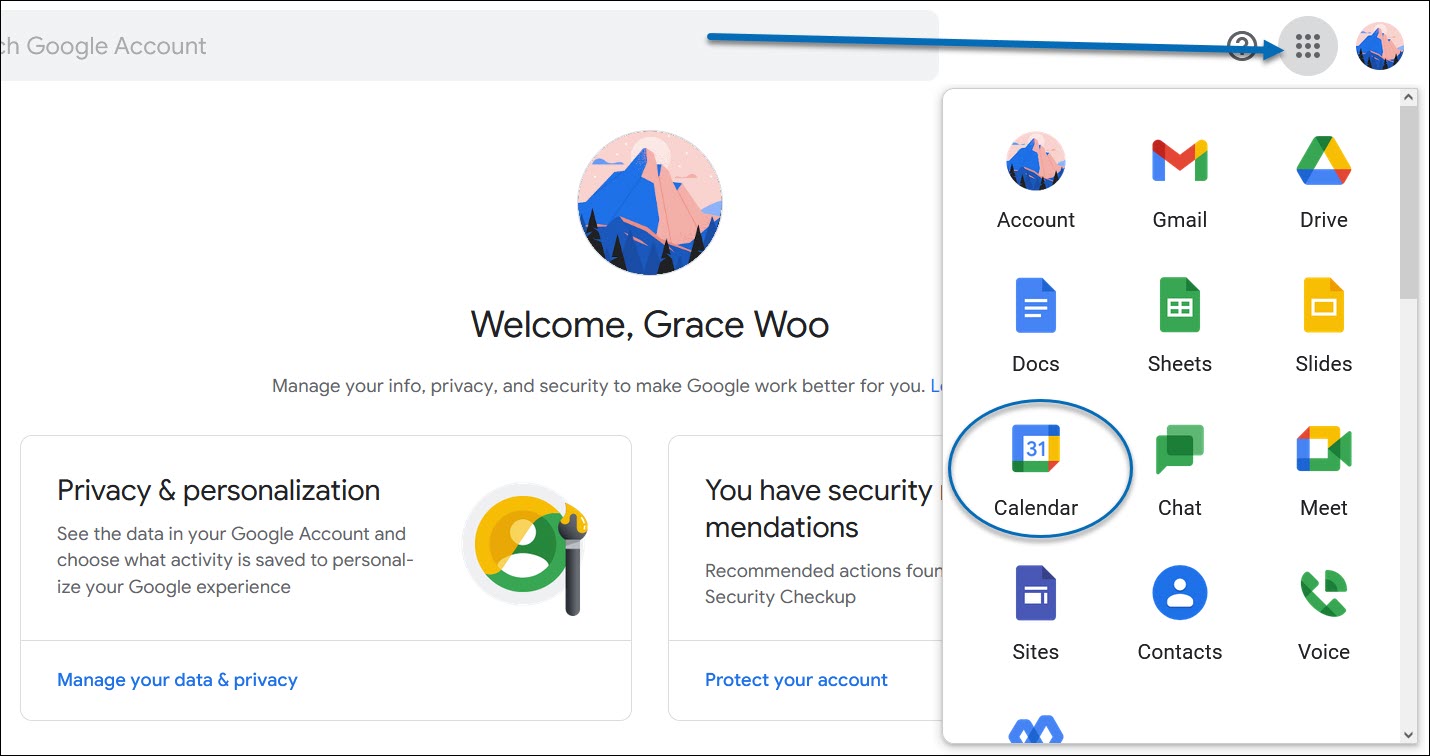
Task: Click Protect your account link
Action: click(x=796, y=680)
